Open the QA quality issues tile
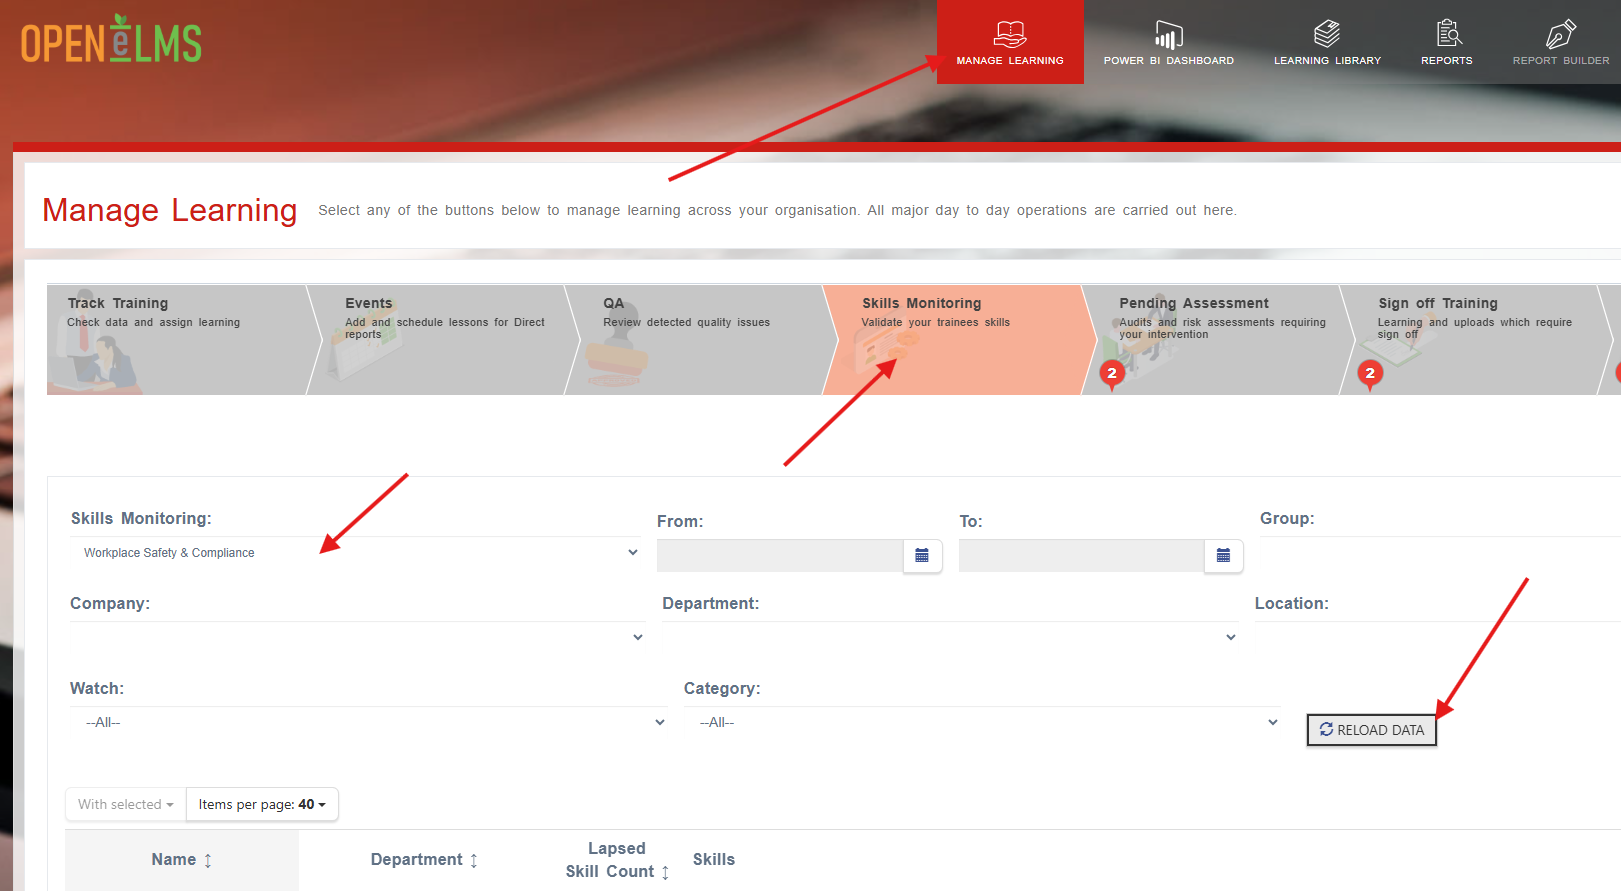Screen dimensions: 1621x891 point(700,340)
